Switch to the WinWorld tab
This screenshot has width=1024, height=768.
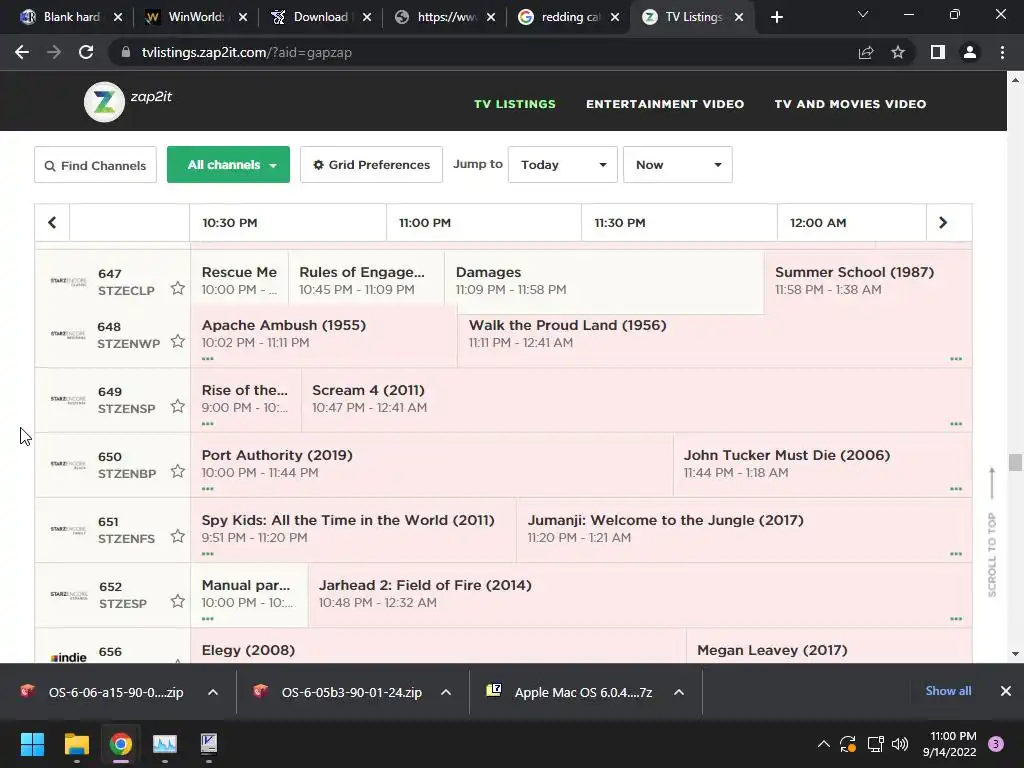(196, 17)
